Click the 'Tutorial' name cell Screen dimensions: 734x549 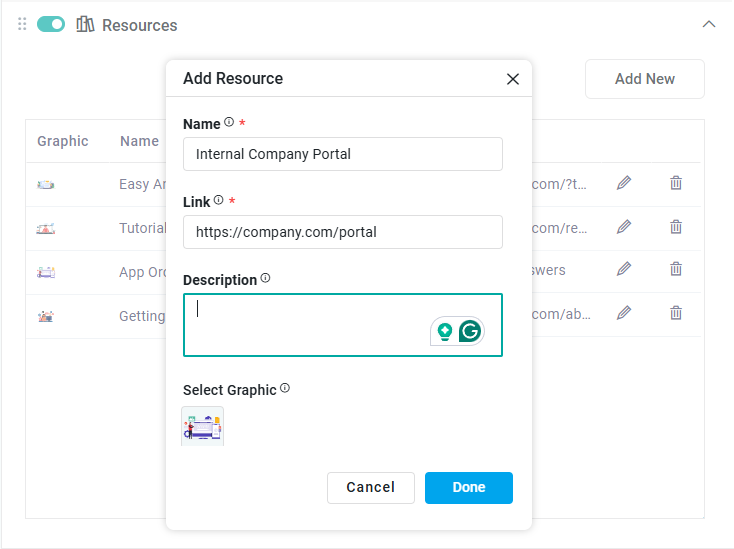click(x=143, y=228)
